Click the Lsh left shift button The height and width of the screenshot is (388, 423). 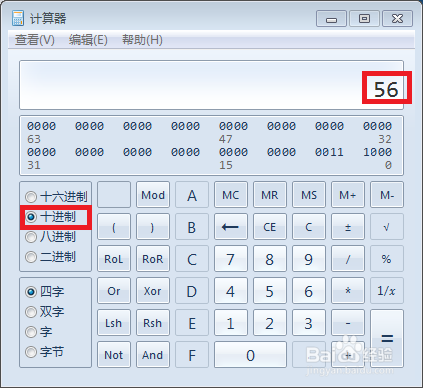pos(114,323)
